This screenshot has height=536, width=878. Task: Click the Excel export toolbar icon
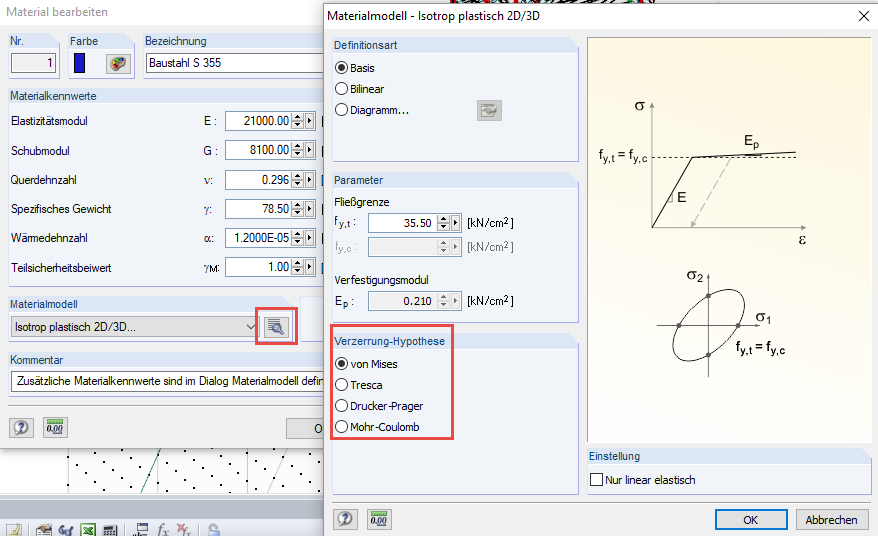pyautogui.click(x=88, y=530)
